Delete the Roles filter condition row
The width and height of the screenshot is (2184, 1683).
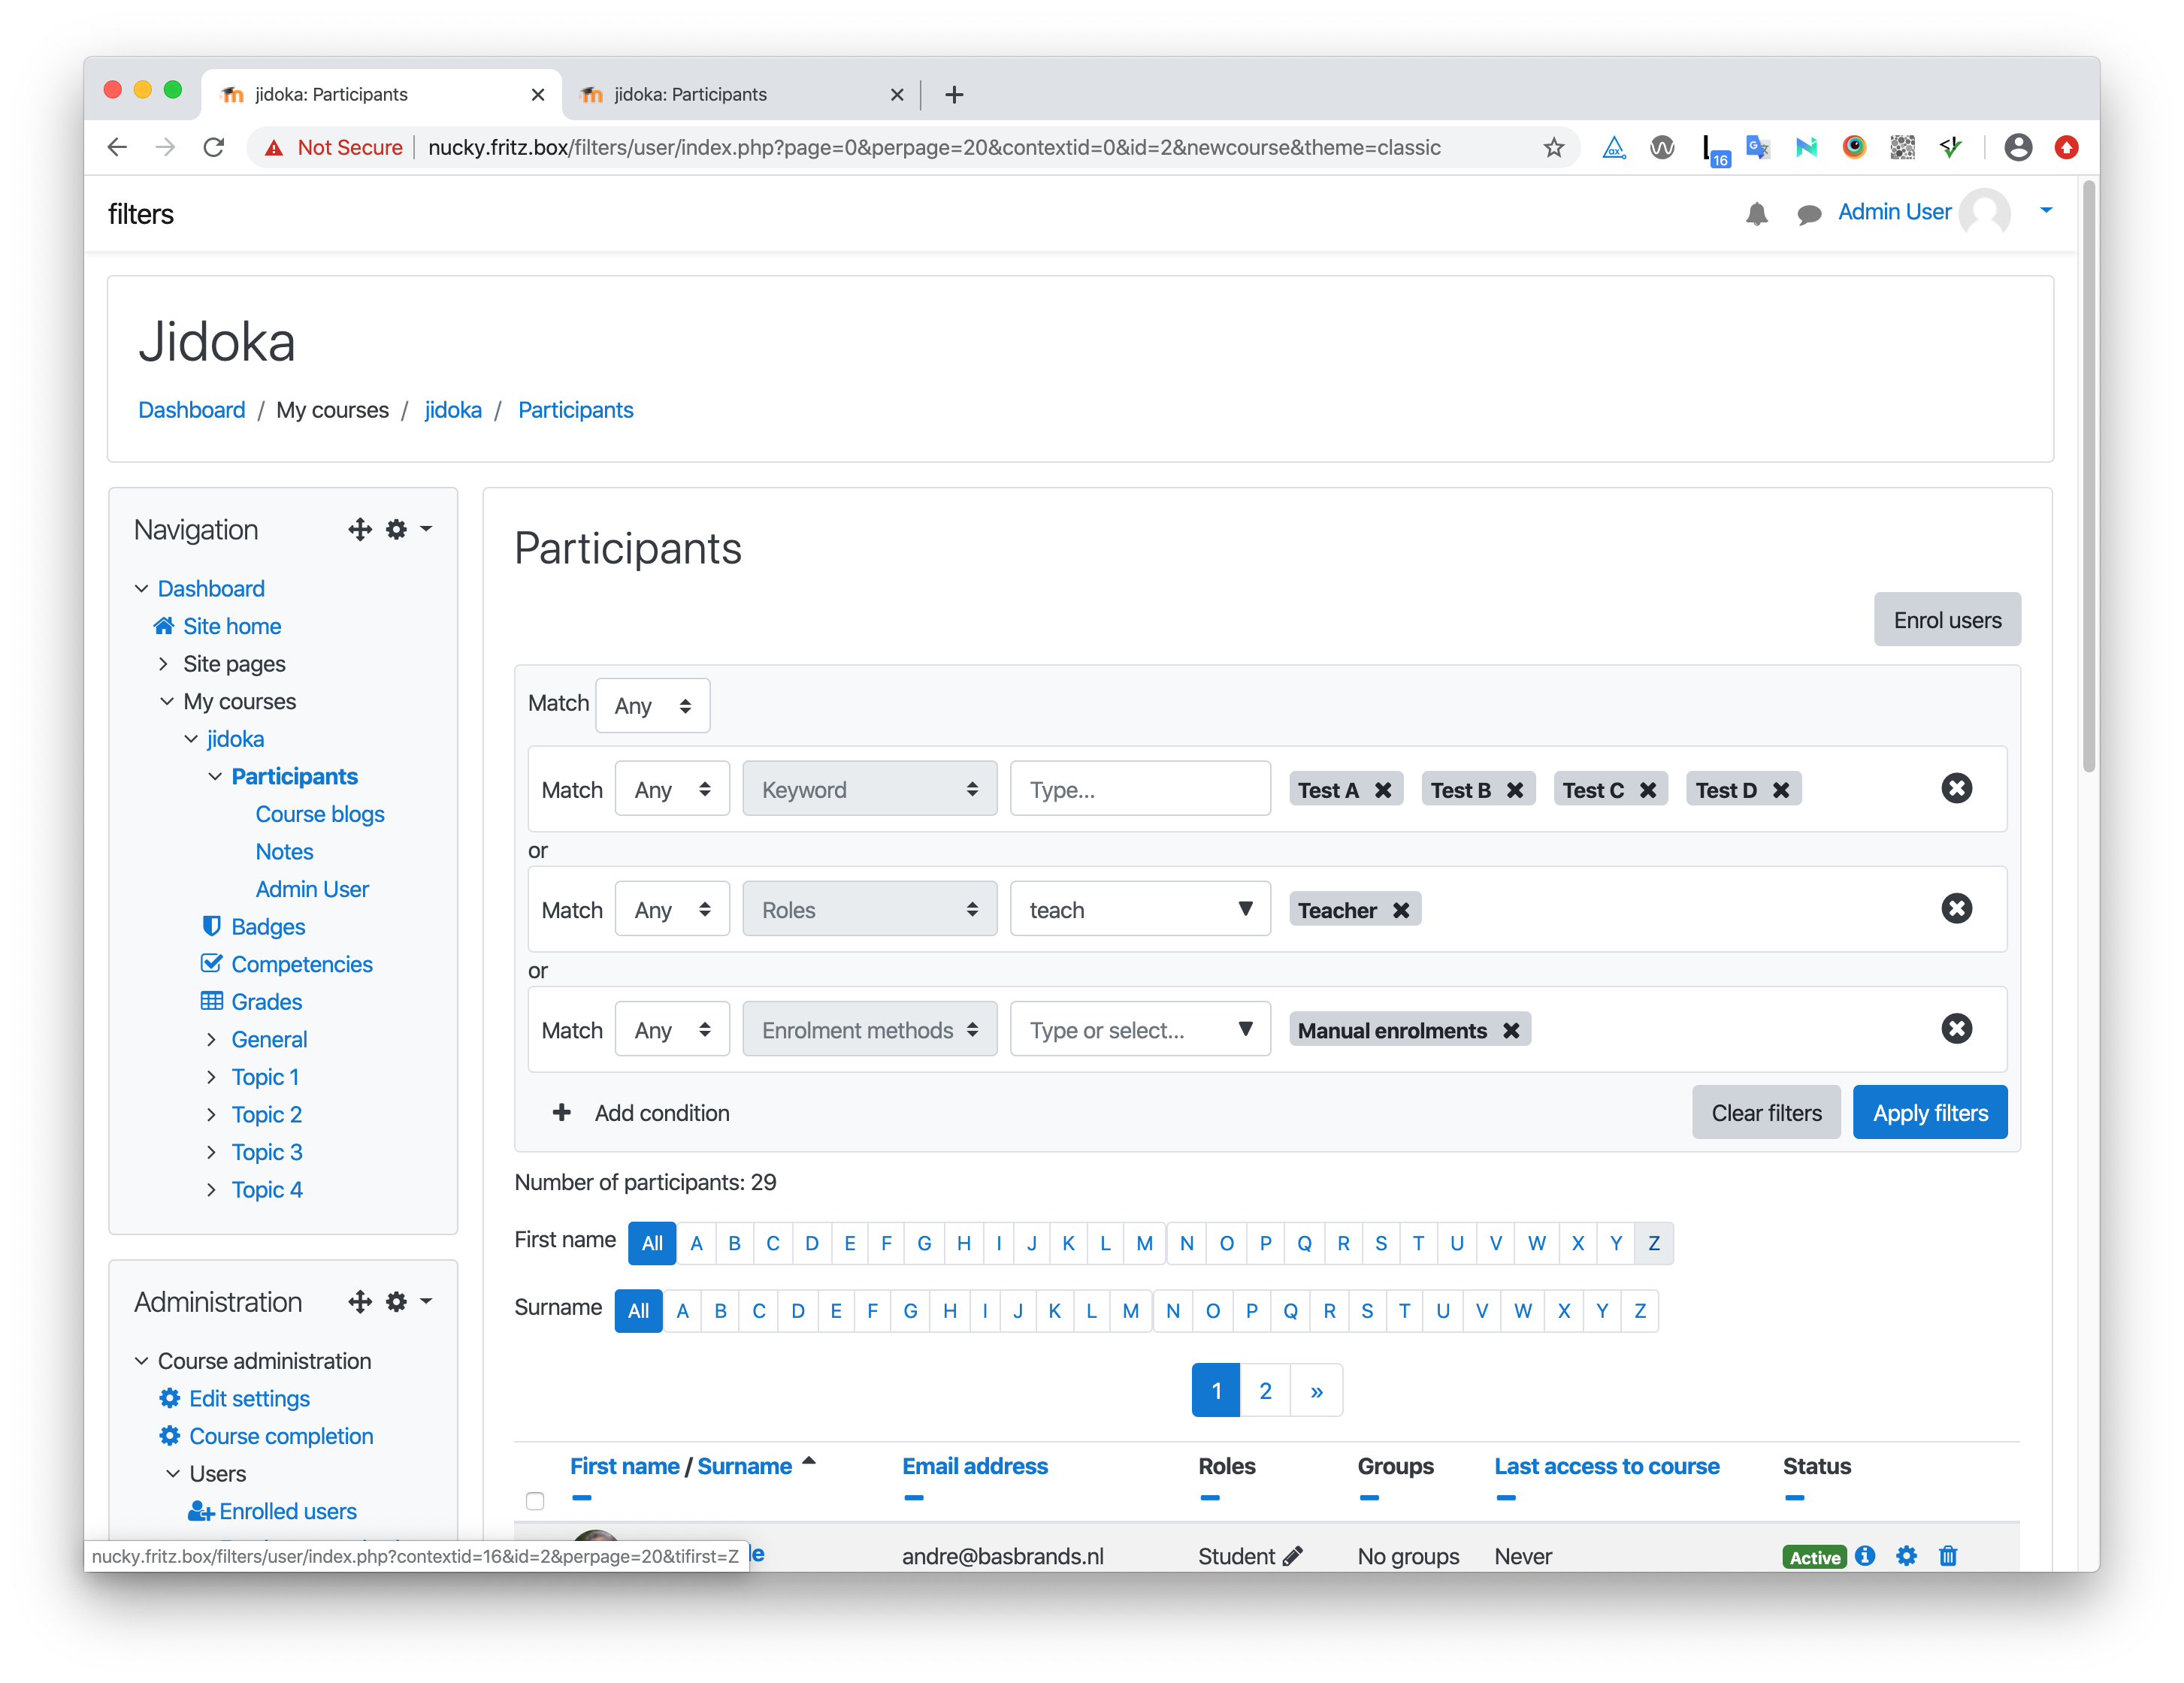click(1956, 908)
